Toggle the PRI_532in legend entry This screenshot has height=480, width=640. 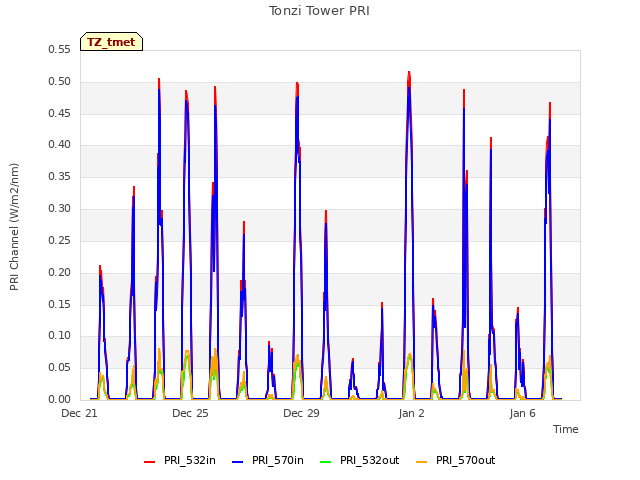[180, 460]
